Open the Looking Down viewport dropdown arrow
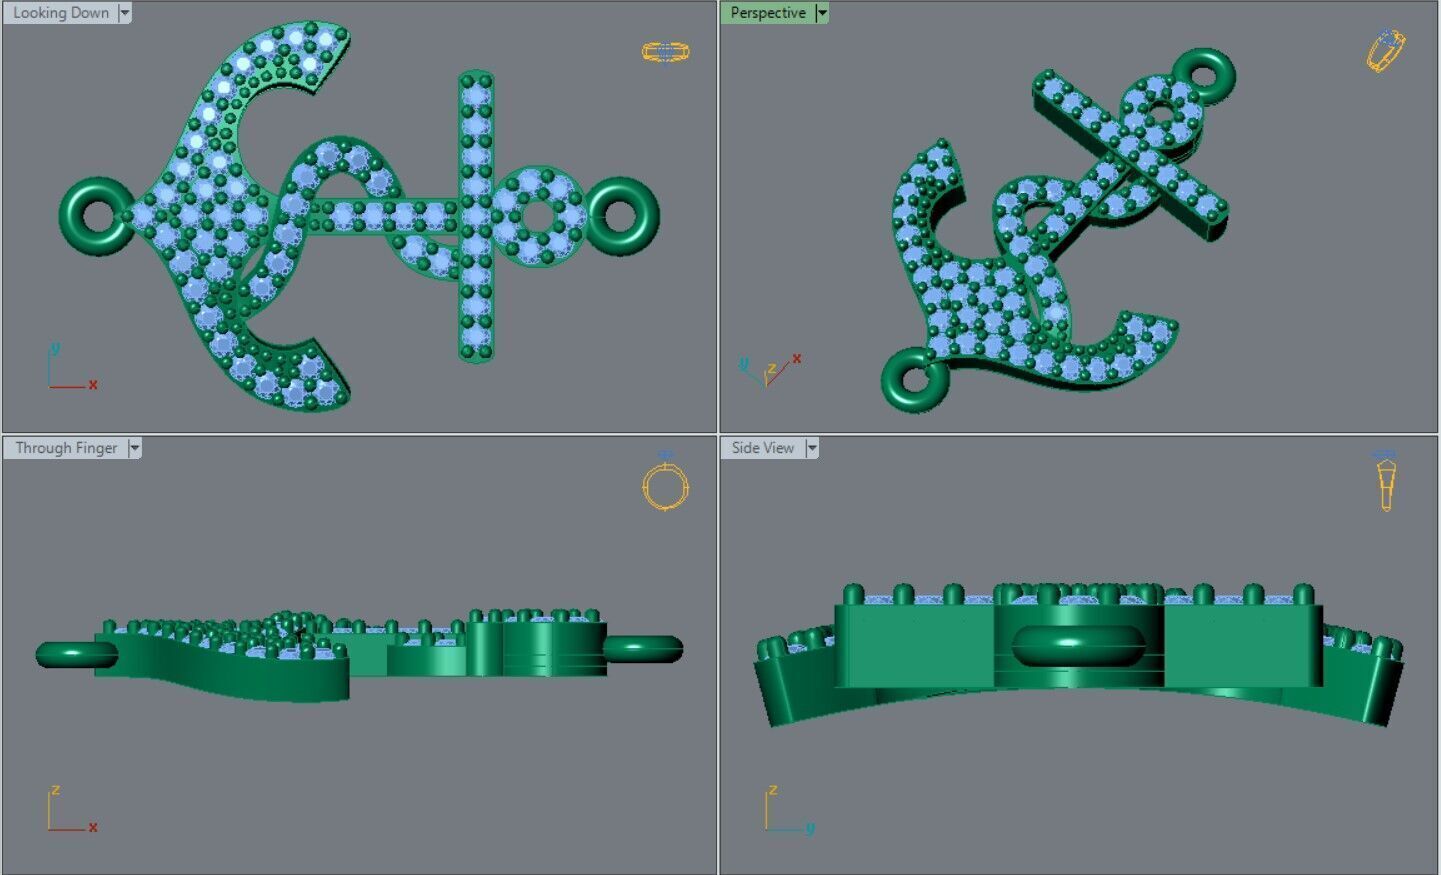 pos(125,13)
